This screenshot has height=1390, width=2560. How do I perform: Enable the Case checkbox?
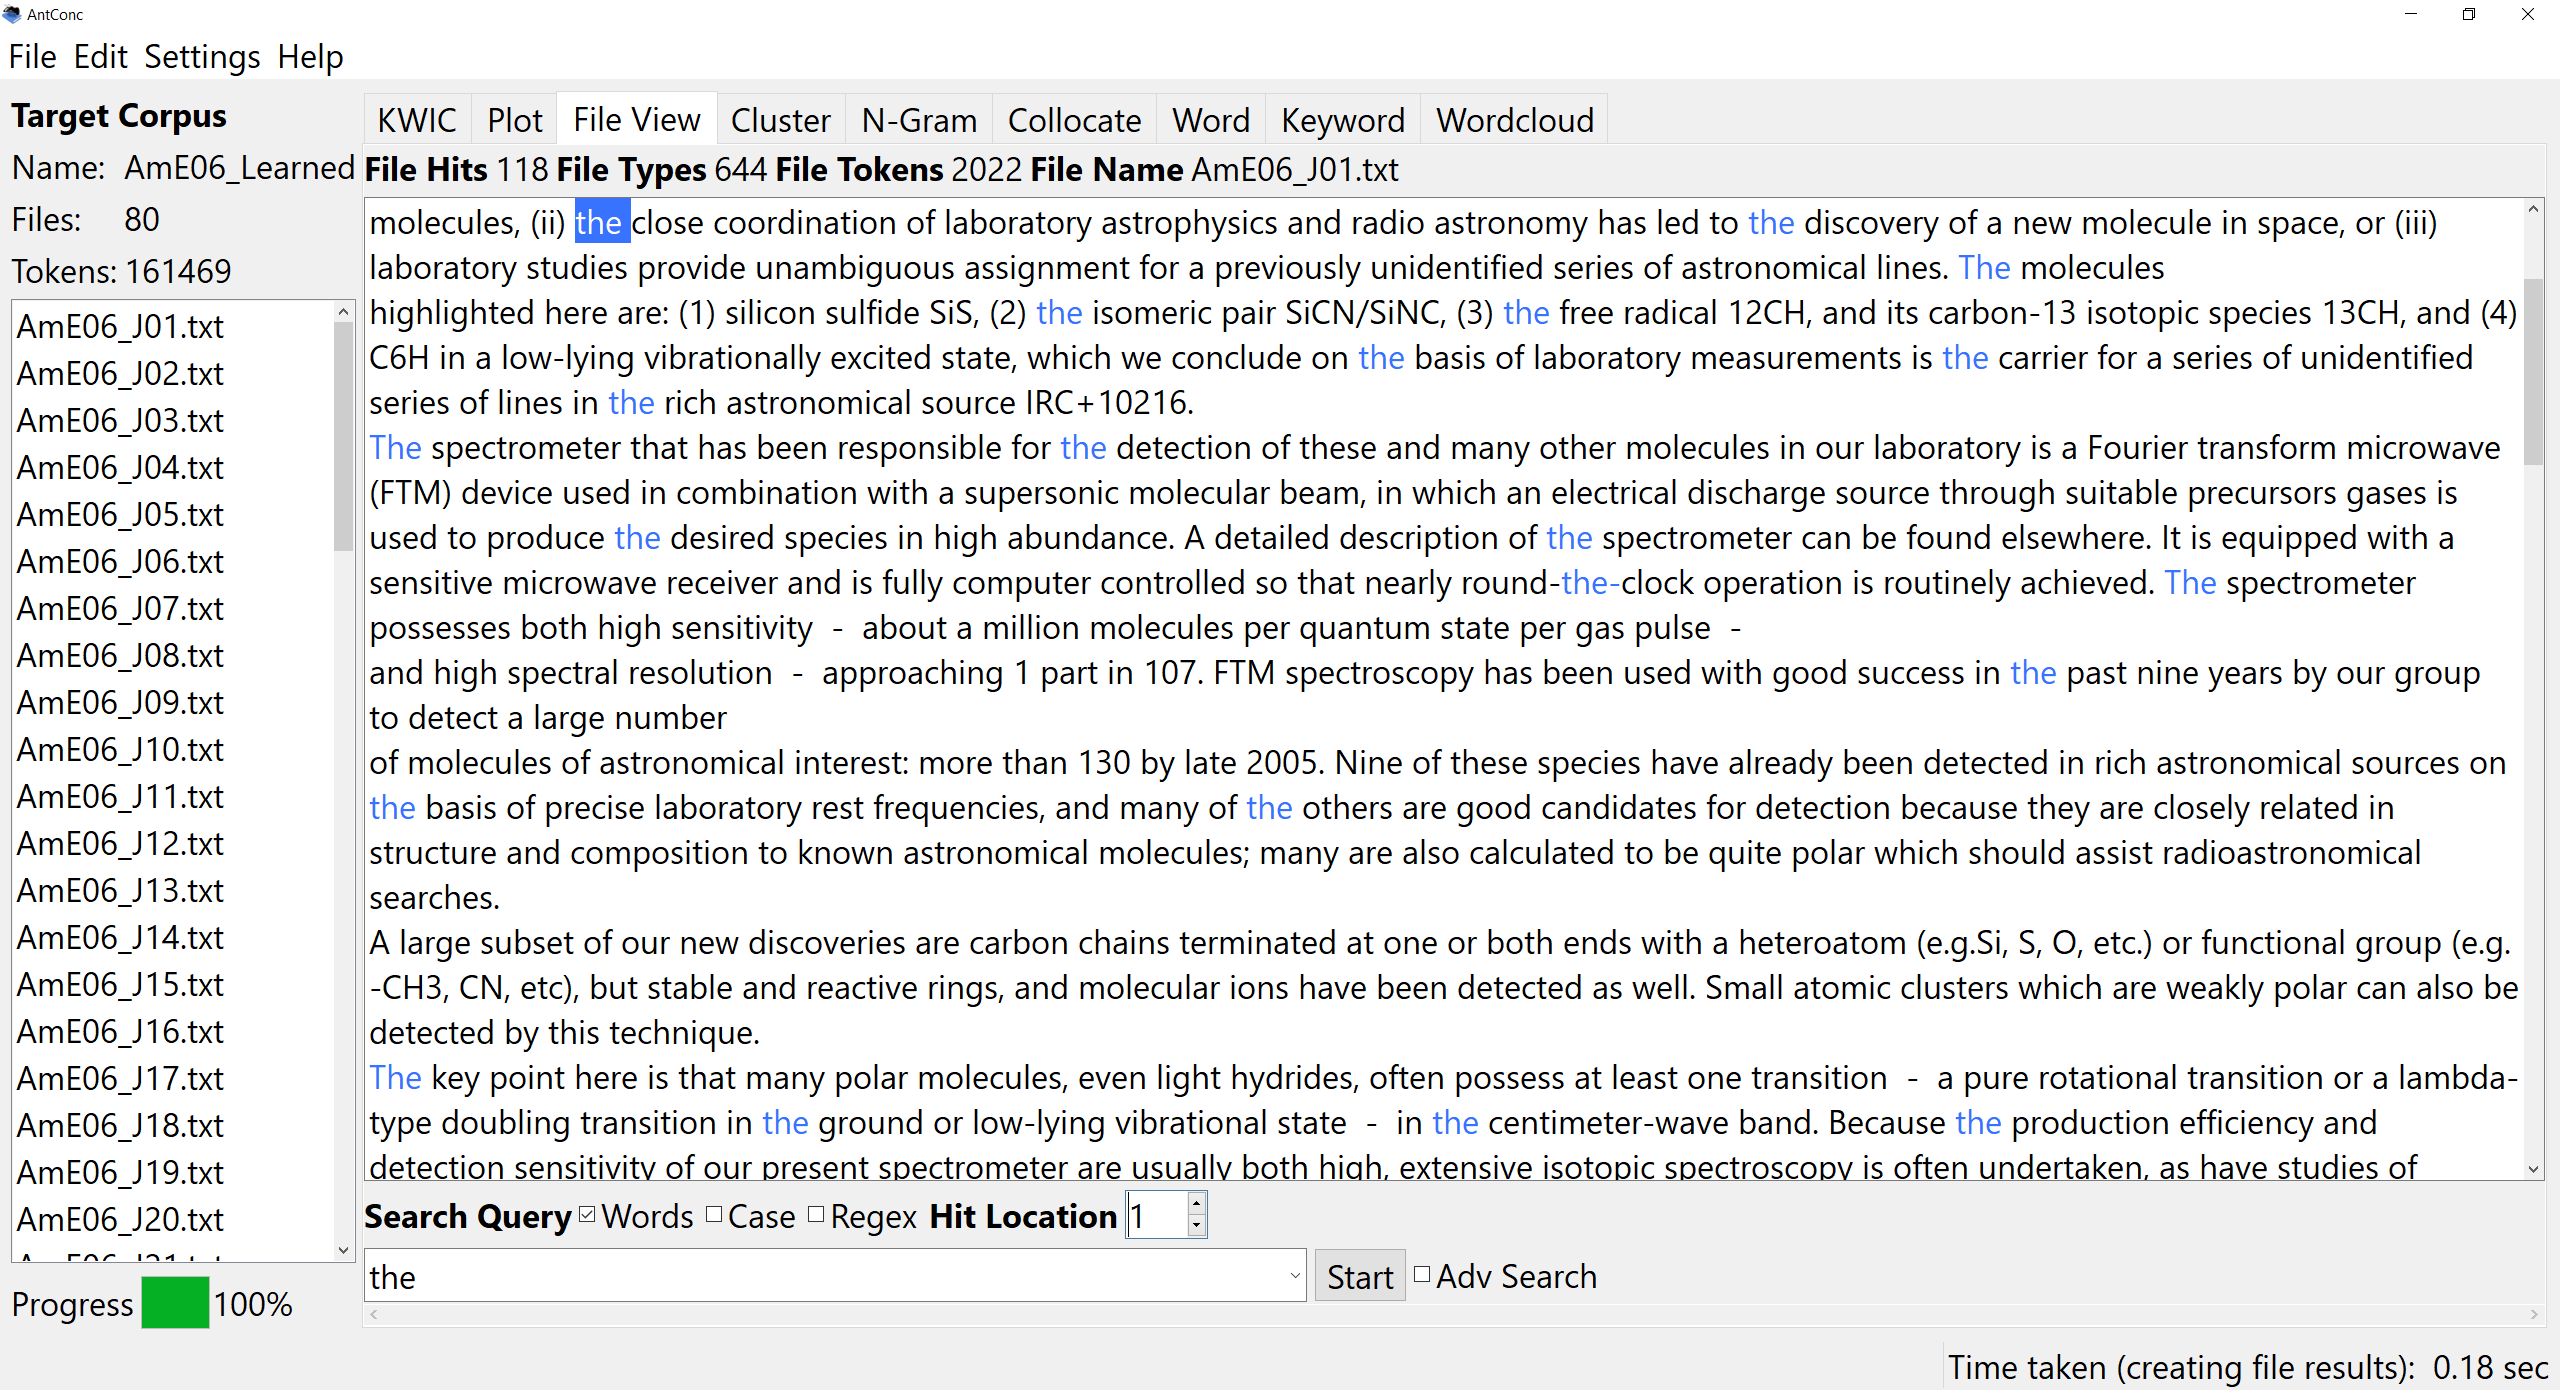(714, 1215)
